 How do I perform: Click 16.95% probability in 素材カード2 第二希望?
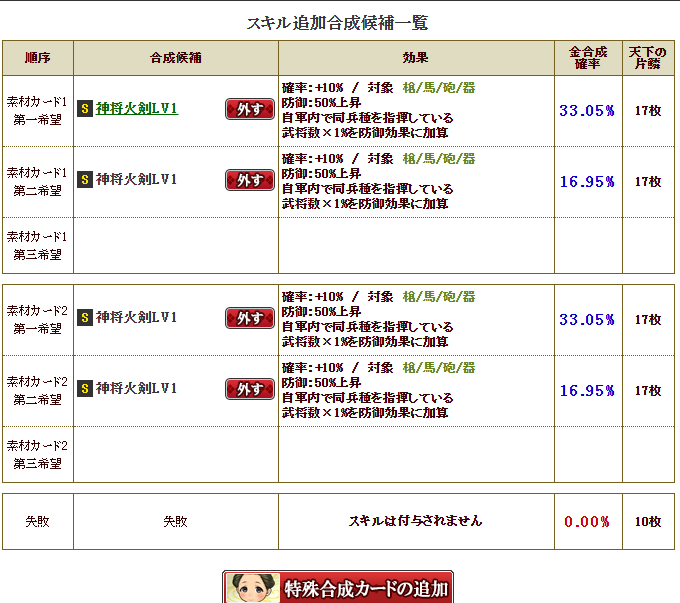click(587, 391)
